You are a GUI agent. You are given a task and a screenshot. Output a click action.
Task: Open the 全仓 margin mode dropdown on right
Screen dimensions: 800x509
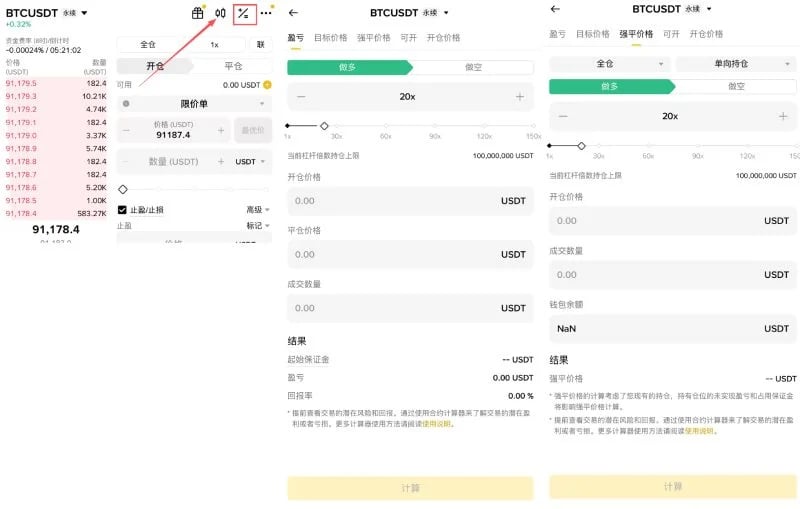coord(610,64)
